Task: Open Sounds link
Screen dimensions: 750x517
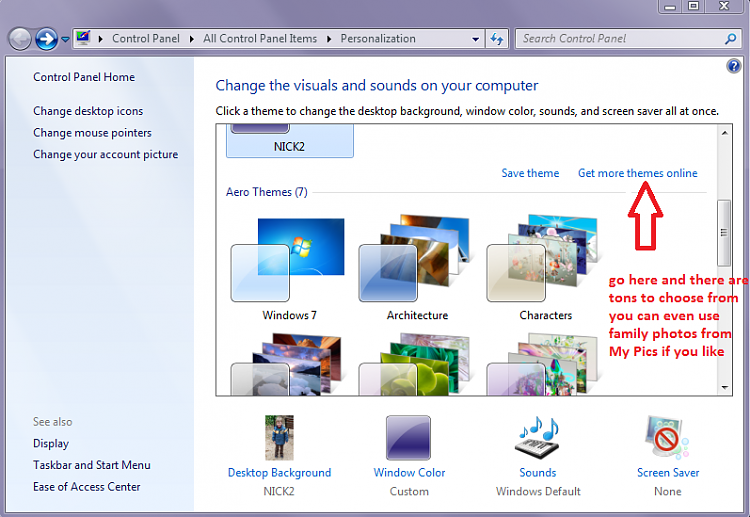Action: [x=538, y=473]
